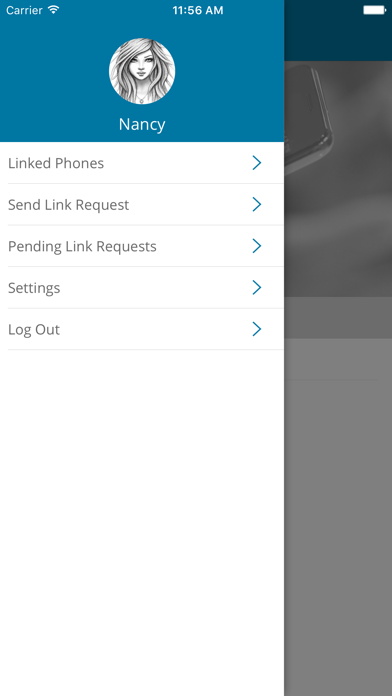Tap the battery indicator icon
Image resolution: width=392 pixels, height=696 pixels.
point(375,10)
